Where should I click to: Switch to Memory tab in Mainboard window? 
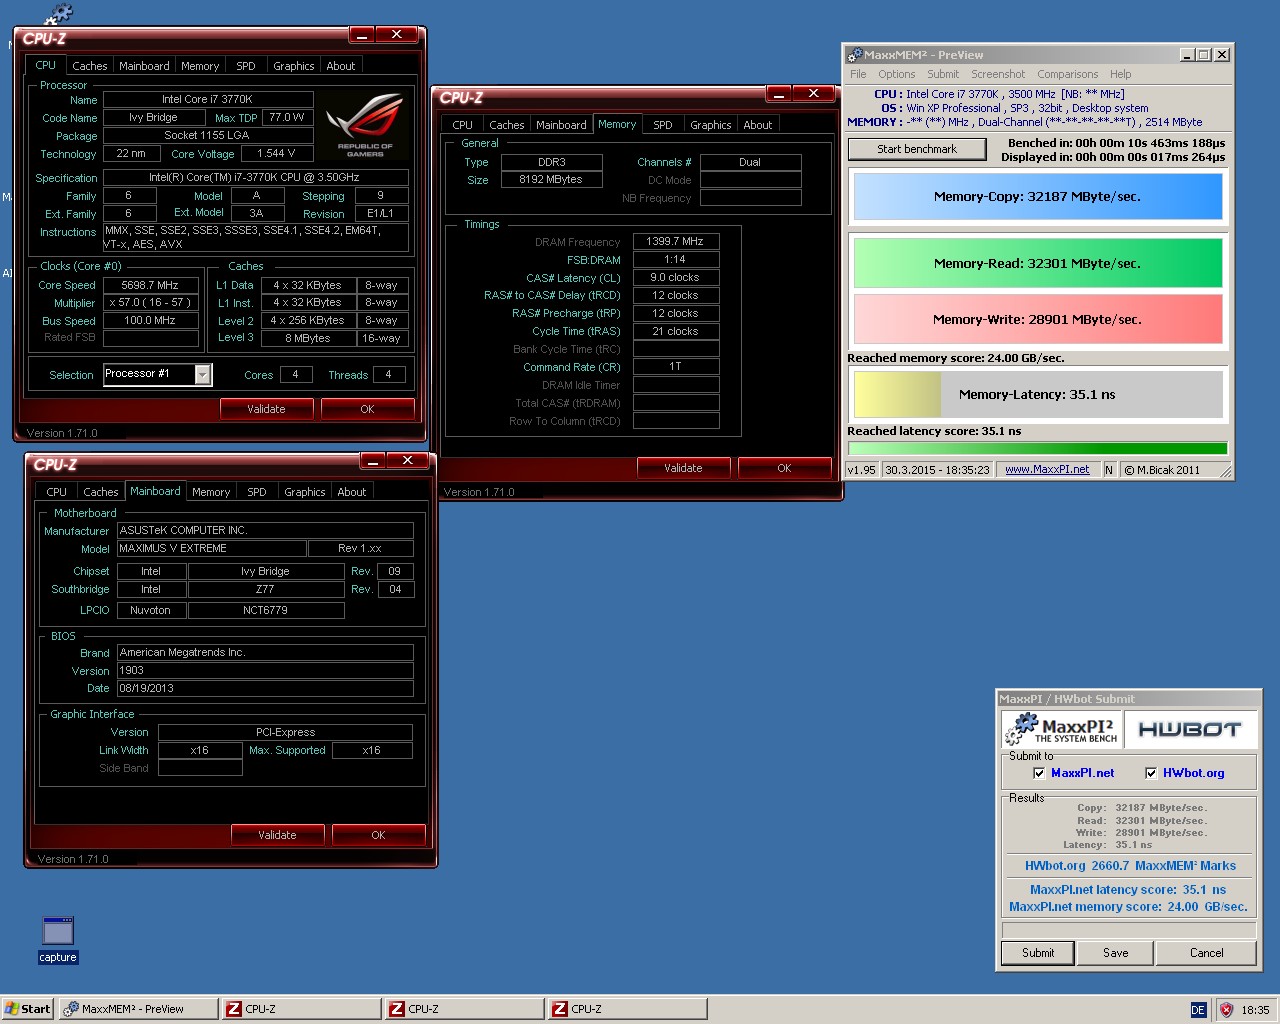[211, 492]
